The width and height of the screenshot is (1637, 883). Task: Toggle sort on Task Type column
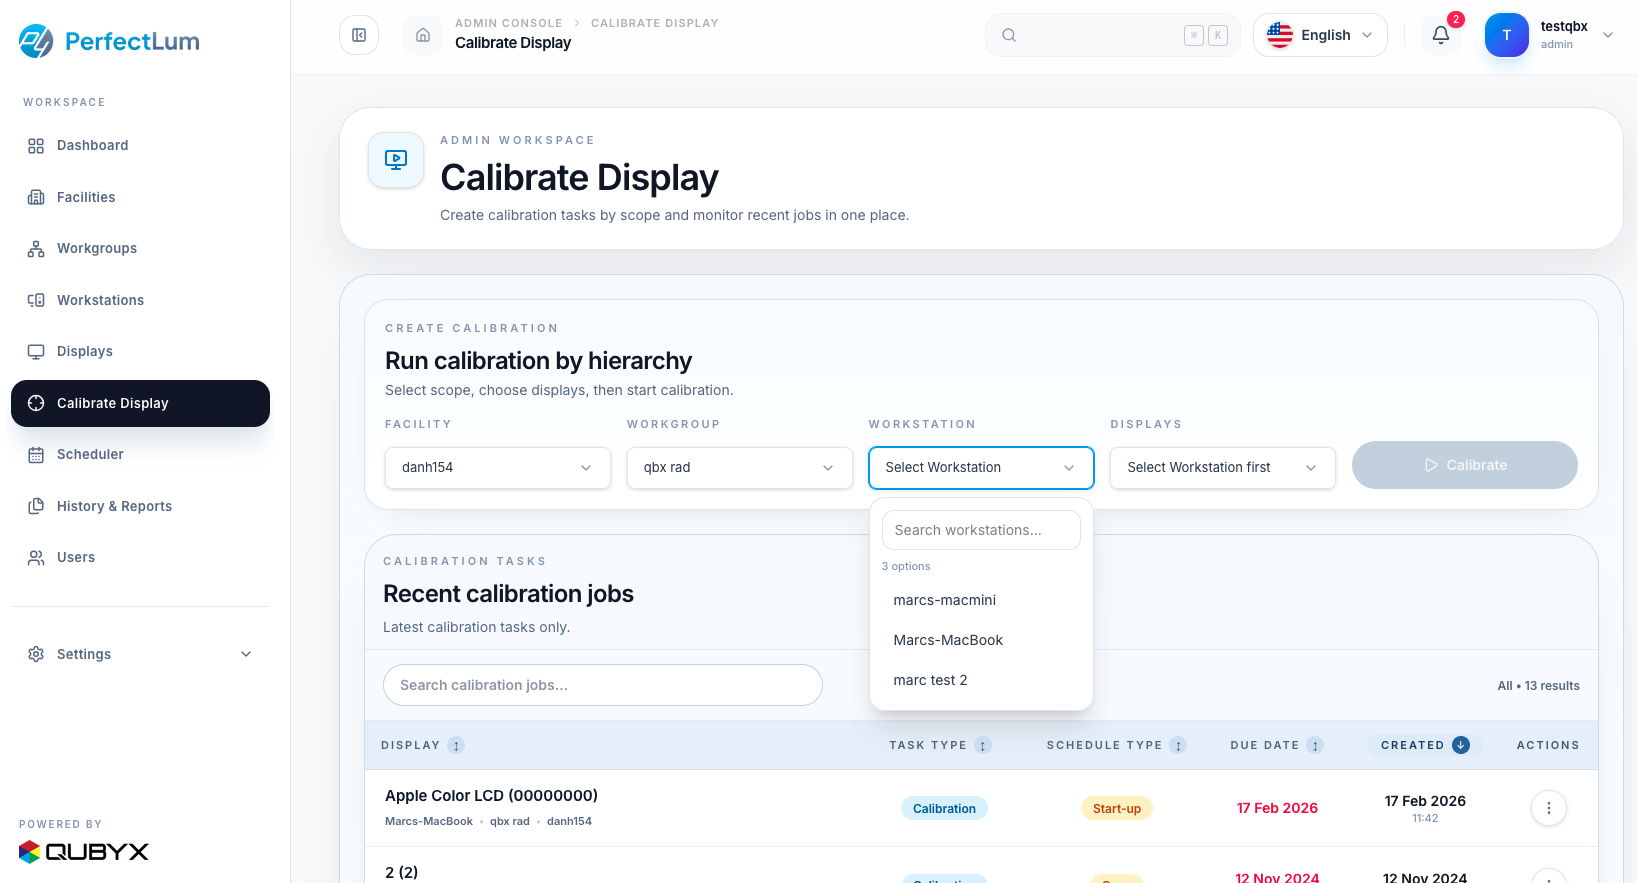[x=983, y=745]
